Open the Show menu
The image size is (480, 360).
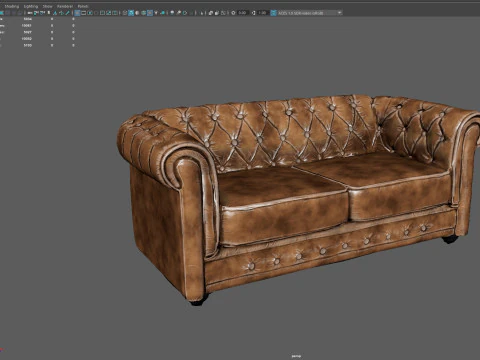pos(48,6)
